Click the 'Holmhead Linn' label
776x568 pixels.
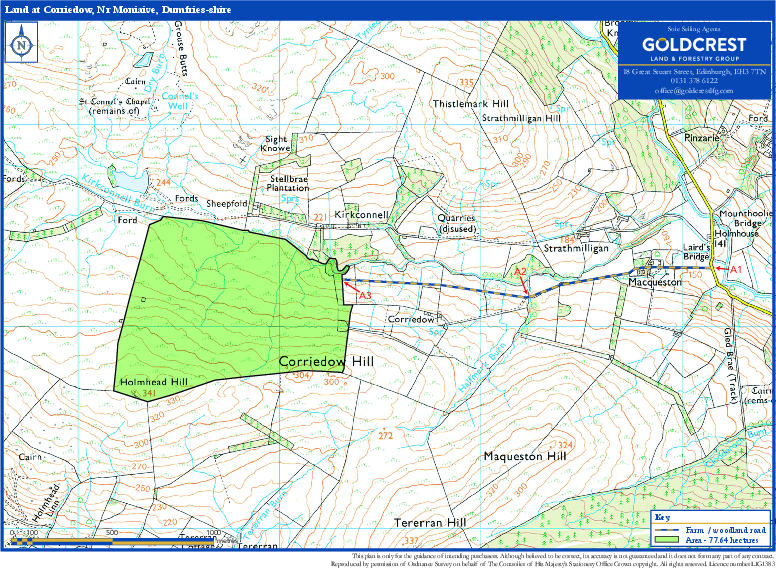tap(50, 502)
